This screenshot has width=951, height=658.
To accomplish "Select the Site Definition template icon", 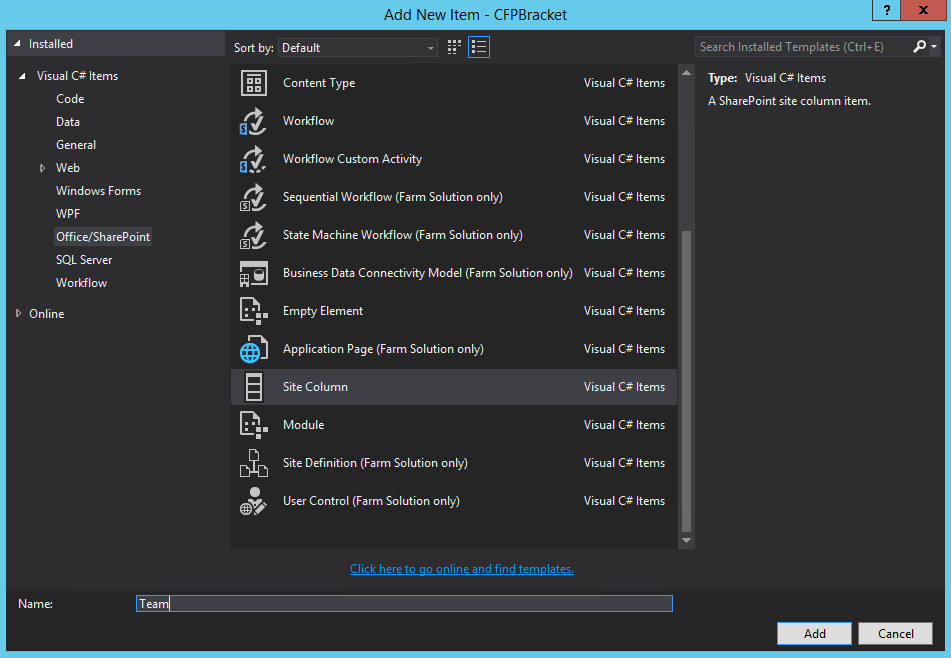I will (x=253, y=462).
